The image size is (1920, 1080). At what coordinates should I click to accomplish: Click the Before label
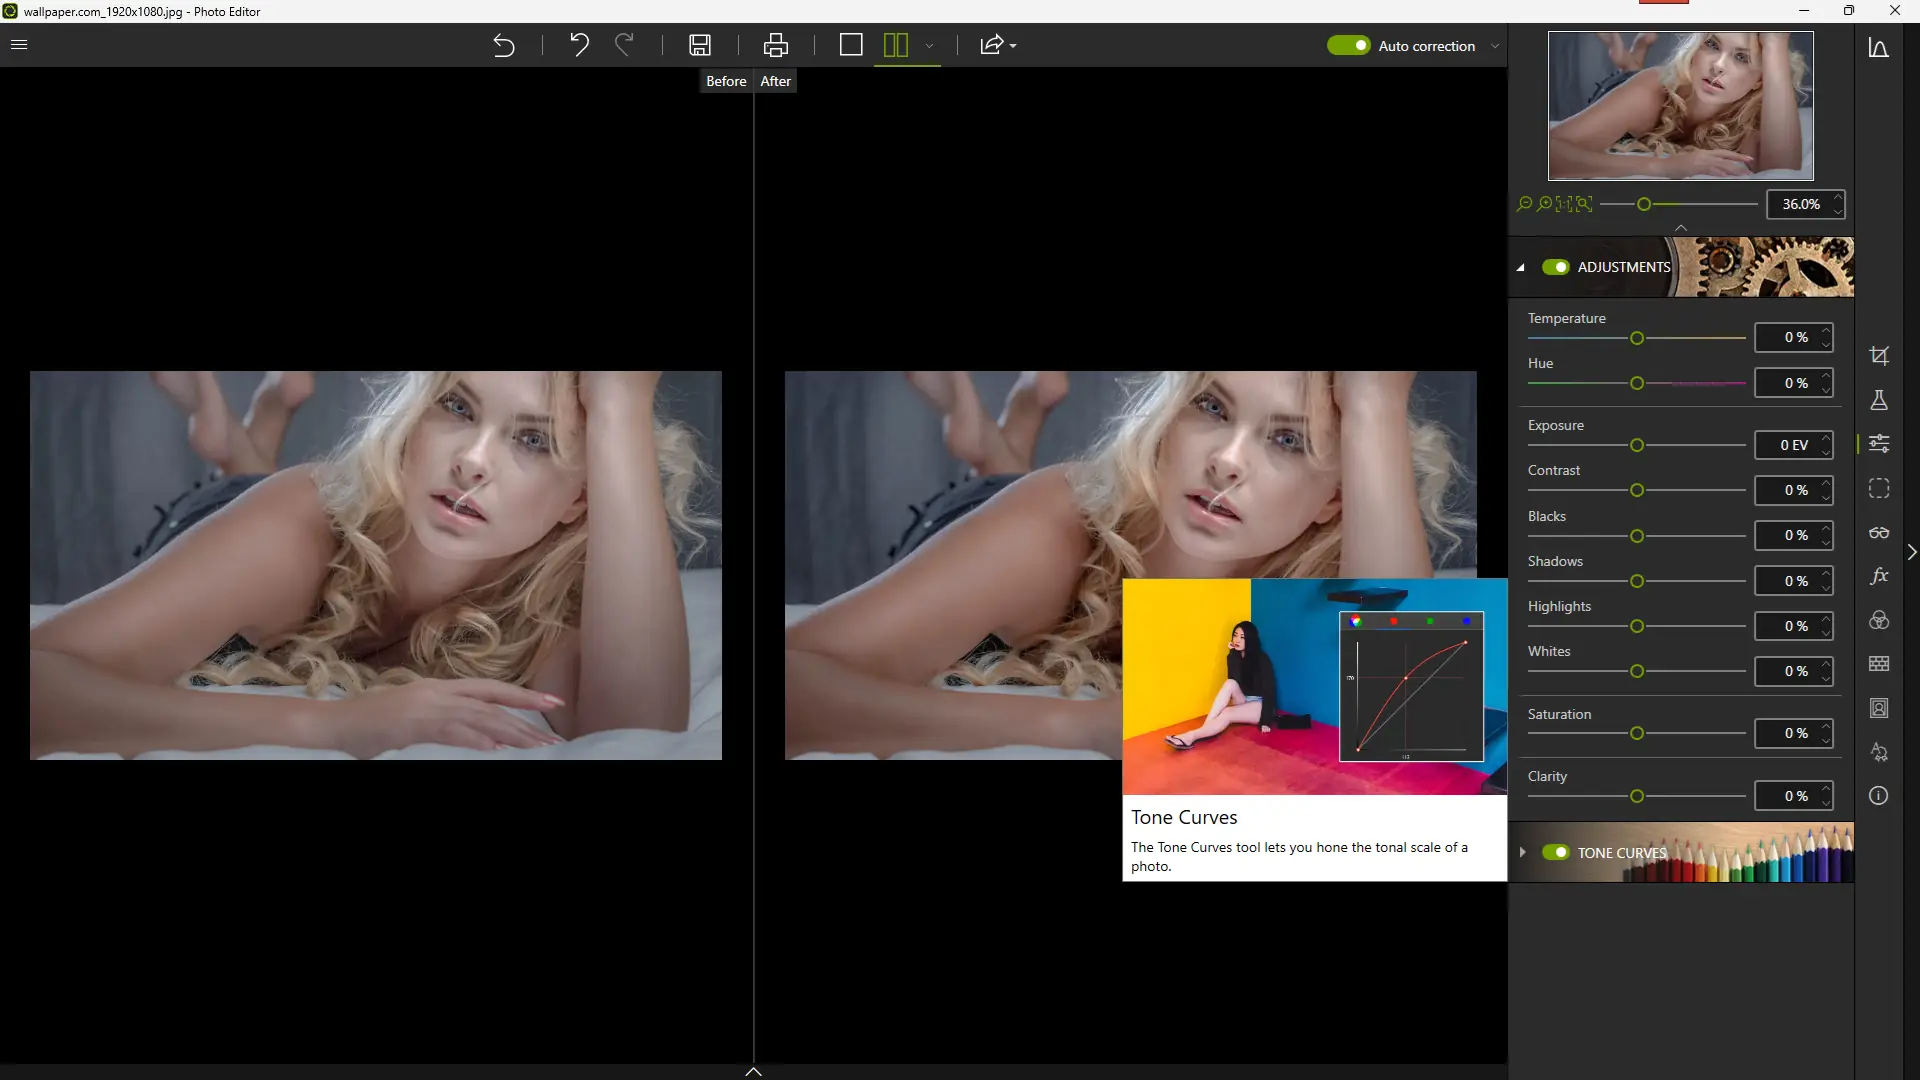pyautogui.click(x=726, y=81)
